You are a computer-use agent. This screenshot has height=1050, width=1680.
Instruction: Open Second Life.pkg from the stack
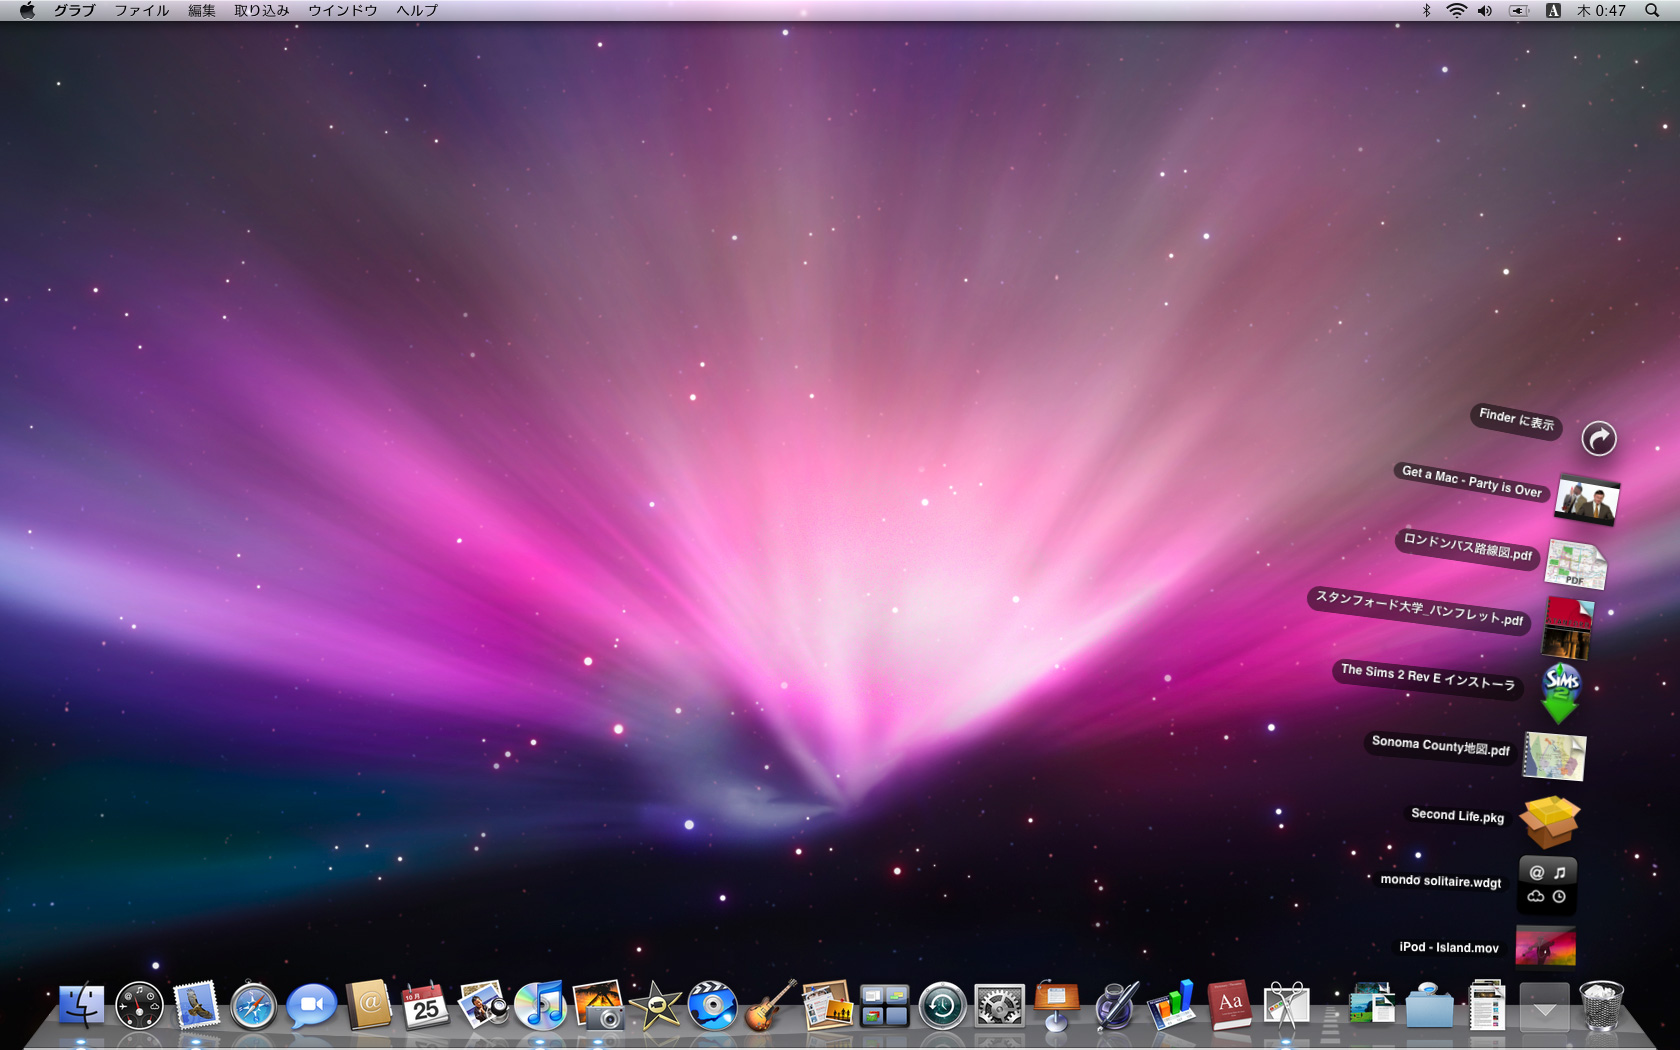pyautogui.click(x=1549, y=822)
